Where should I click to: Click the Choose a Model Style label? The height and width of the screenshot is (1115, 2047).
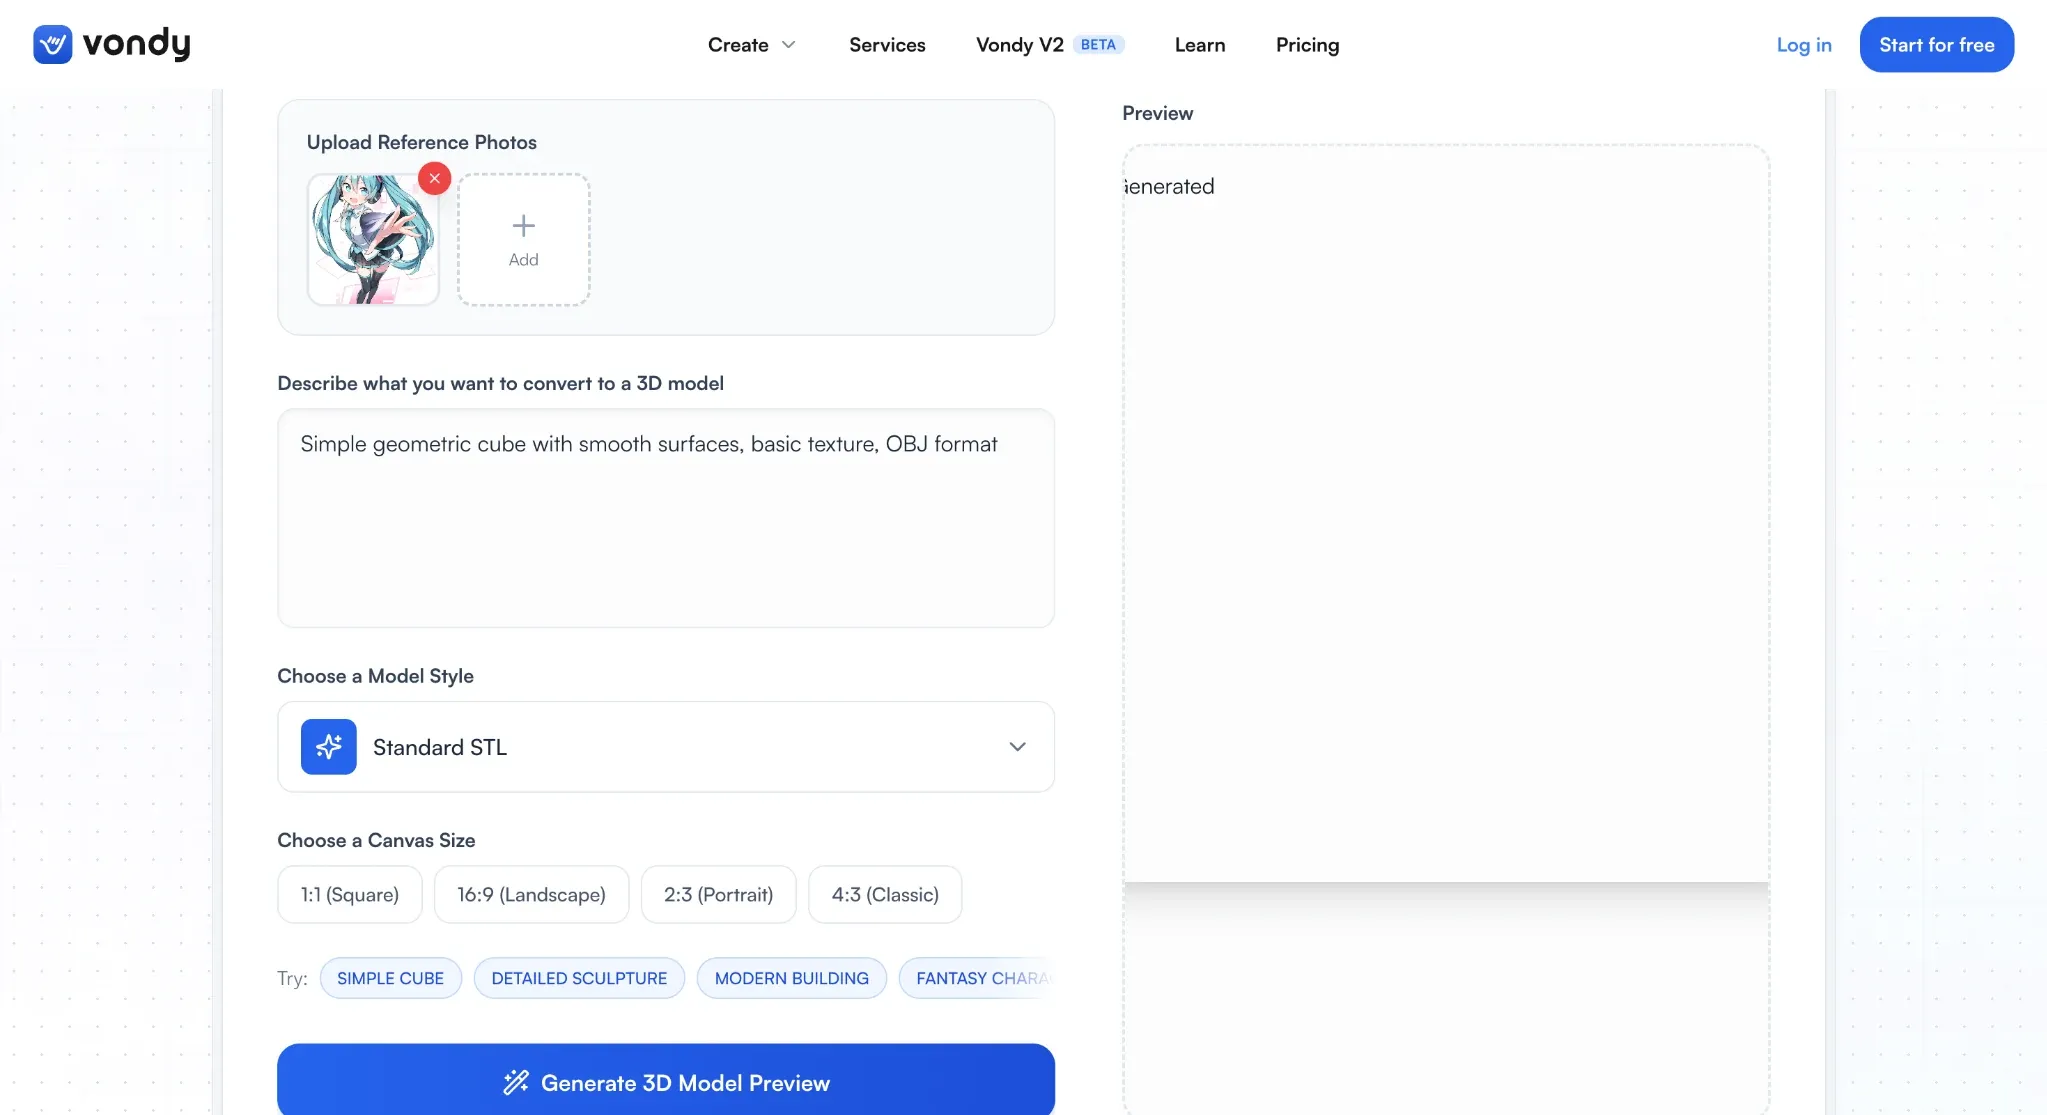tap(375, 676)
